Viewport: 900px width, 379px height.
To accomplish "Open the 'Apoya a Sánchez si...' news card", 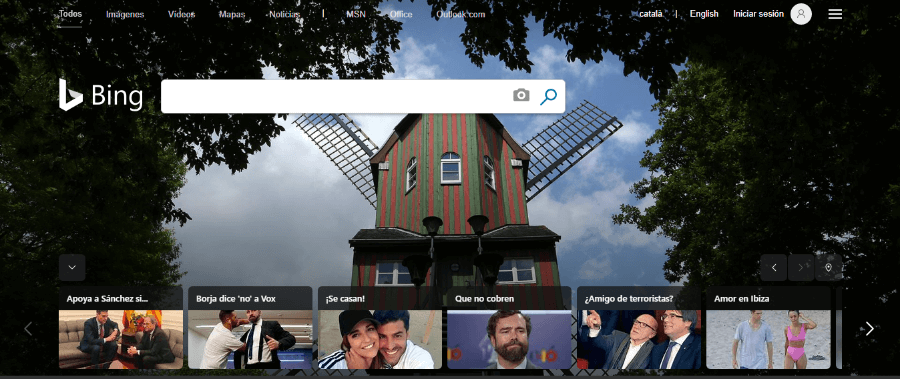I will pos(121,327).
